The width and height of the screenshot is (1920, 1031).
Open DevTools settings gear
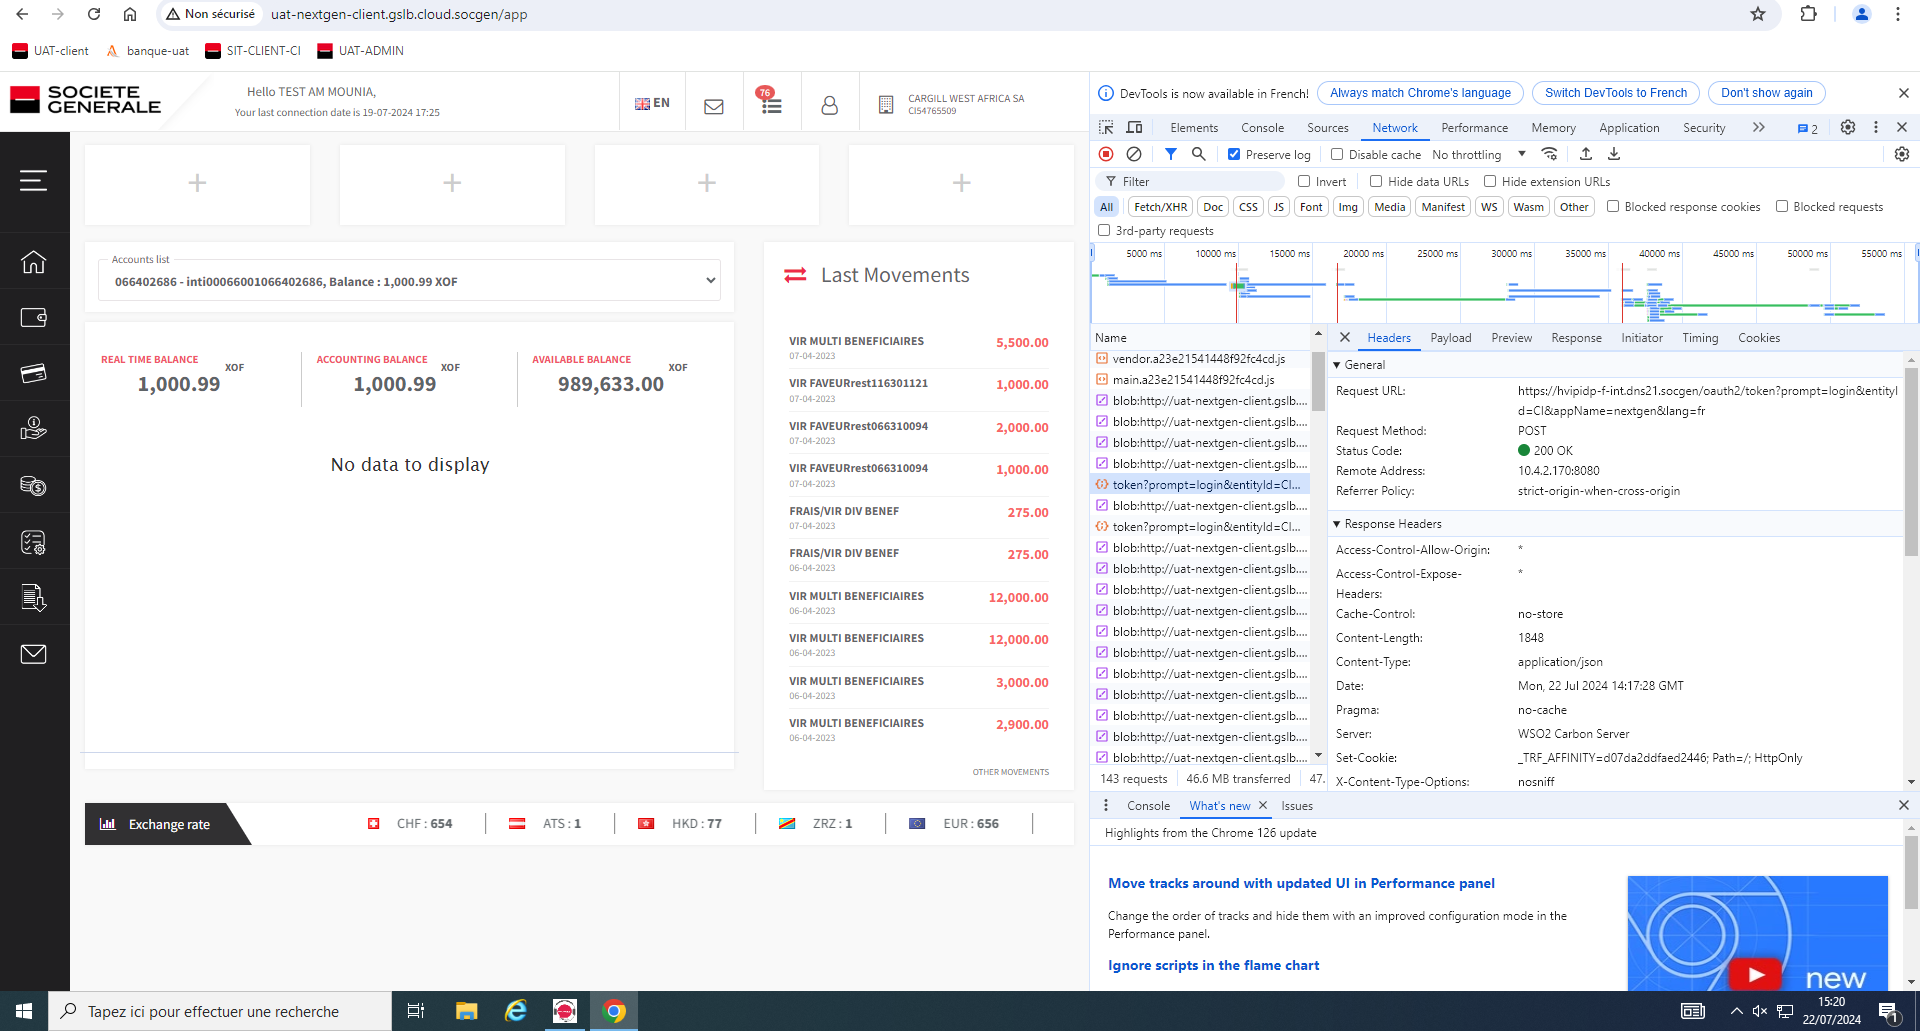[1848, 127]
